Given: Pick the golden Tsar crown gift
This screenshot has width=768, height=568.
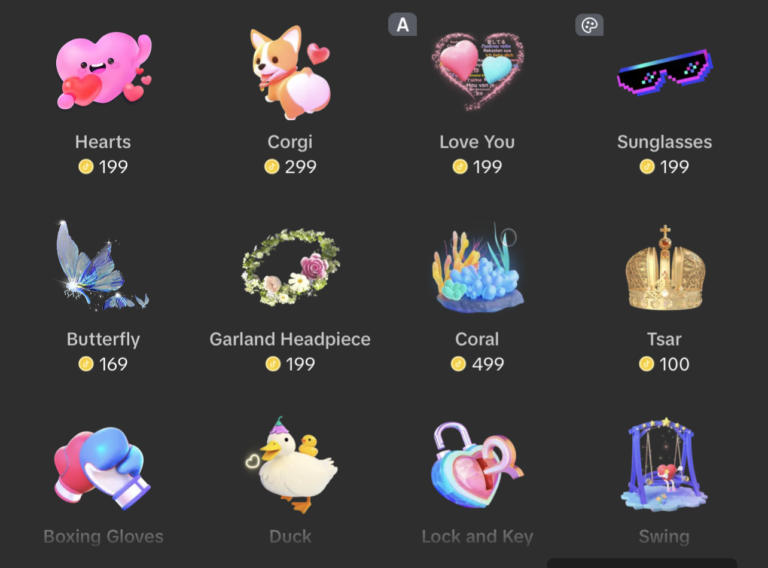Looking at the screenshot, I should pos(665,268).
